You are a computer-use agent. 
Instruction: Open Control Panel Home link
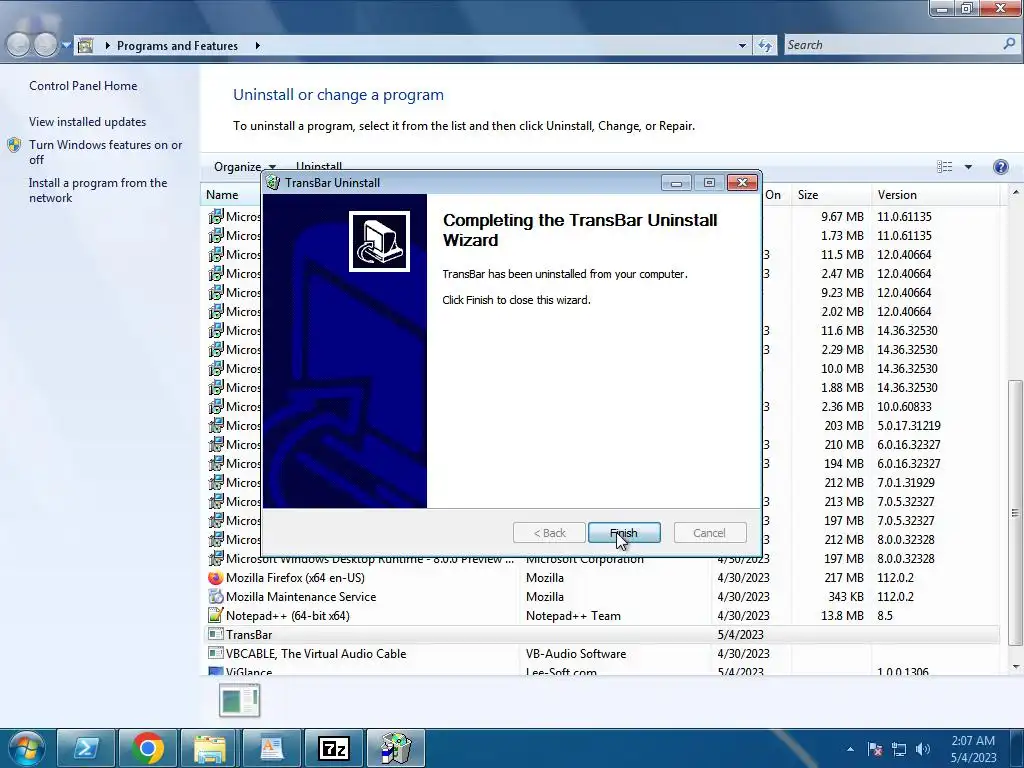[x=83, y=86]
